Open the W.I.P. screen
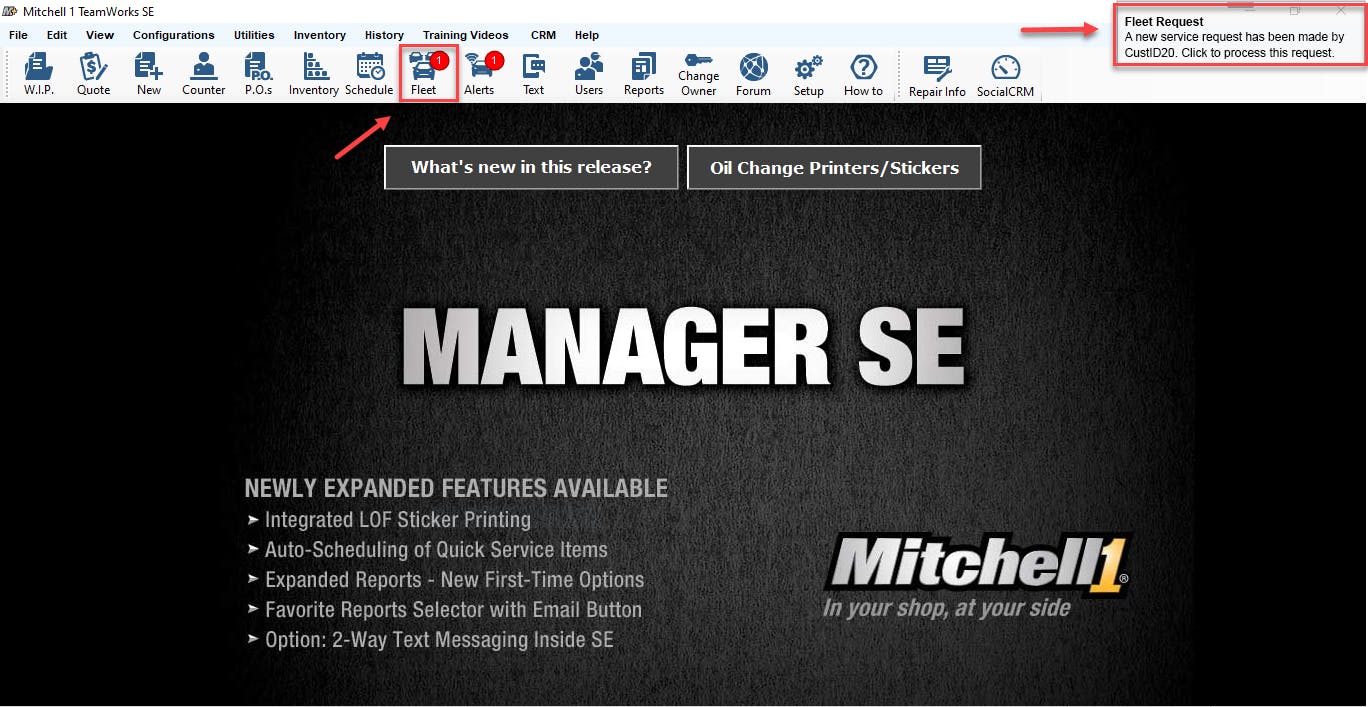This screenshot has width=1368, height=707. [38, 72]
